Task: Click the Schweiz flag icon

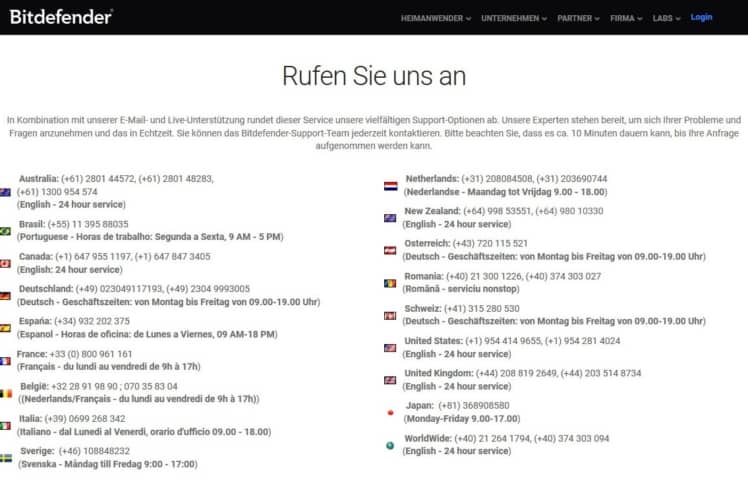Action: coord(390,315)
